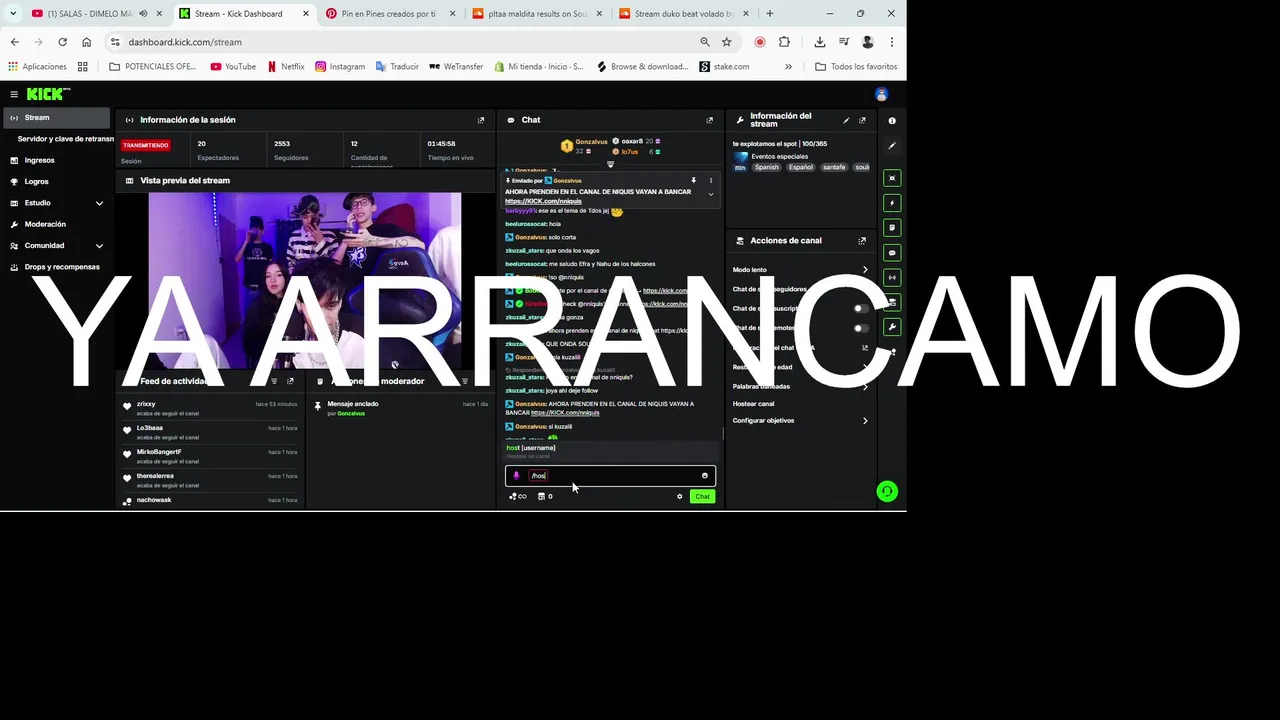Collapse the pinned message chevron
This screenshot has width=1280, height=720.
[x=711, y=194]
